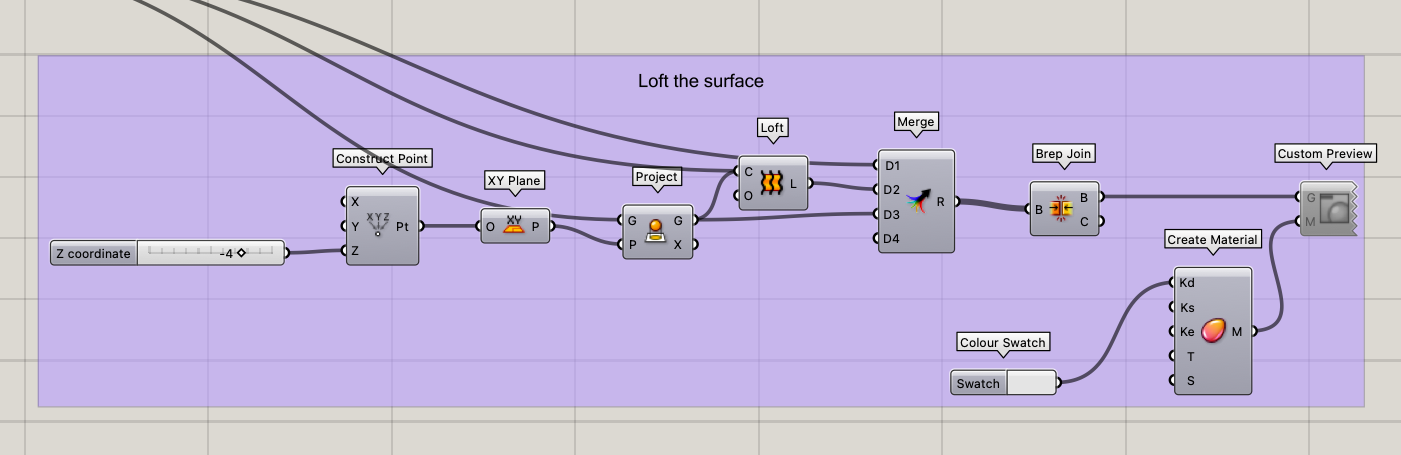Viewport: 1401px width, 455px height.
Task: Click the L output of Loft component
Action: pos(794,183)
